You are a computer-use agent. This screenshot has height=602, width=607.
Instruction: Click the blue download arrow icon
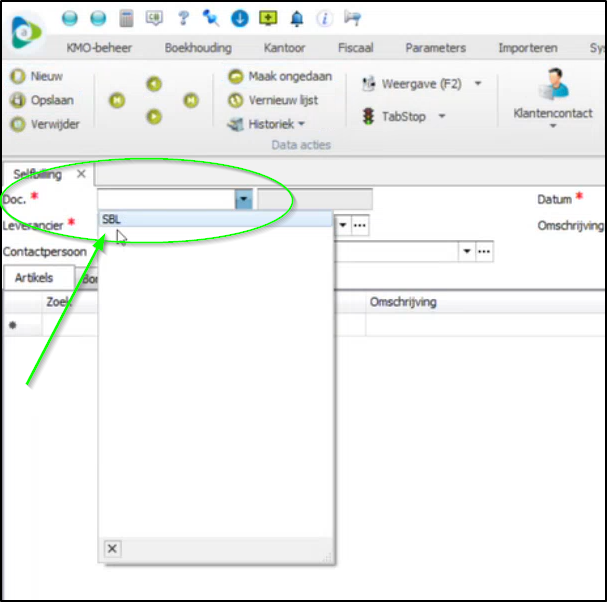[x=239, y=18]
